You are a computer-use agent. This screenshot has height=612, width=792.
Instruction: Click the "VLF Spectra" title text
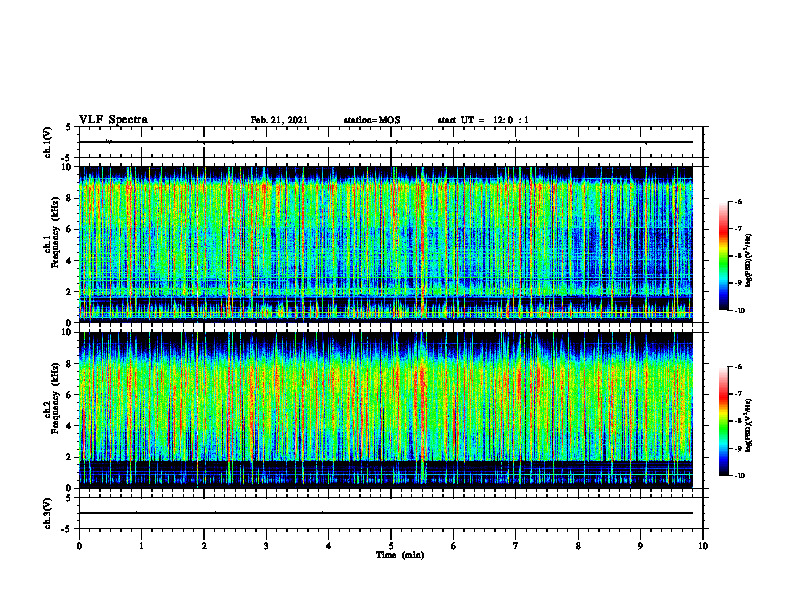[113, 120]
